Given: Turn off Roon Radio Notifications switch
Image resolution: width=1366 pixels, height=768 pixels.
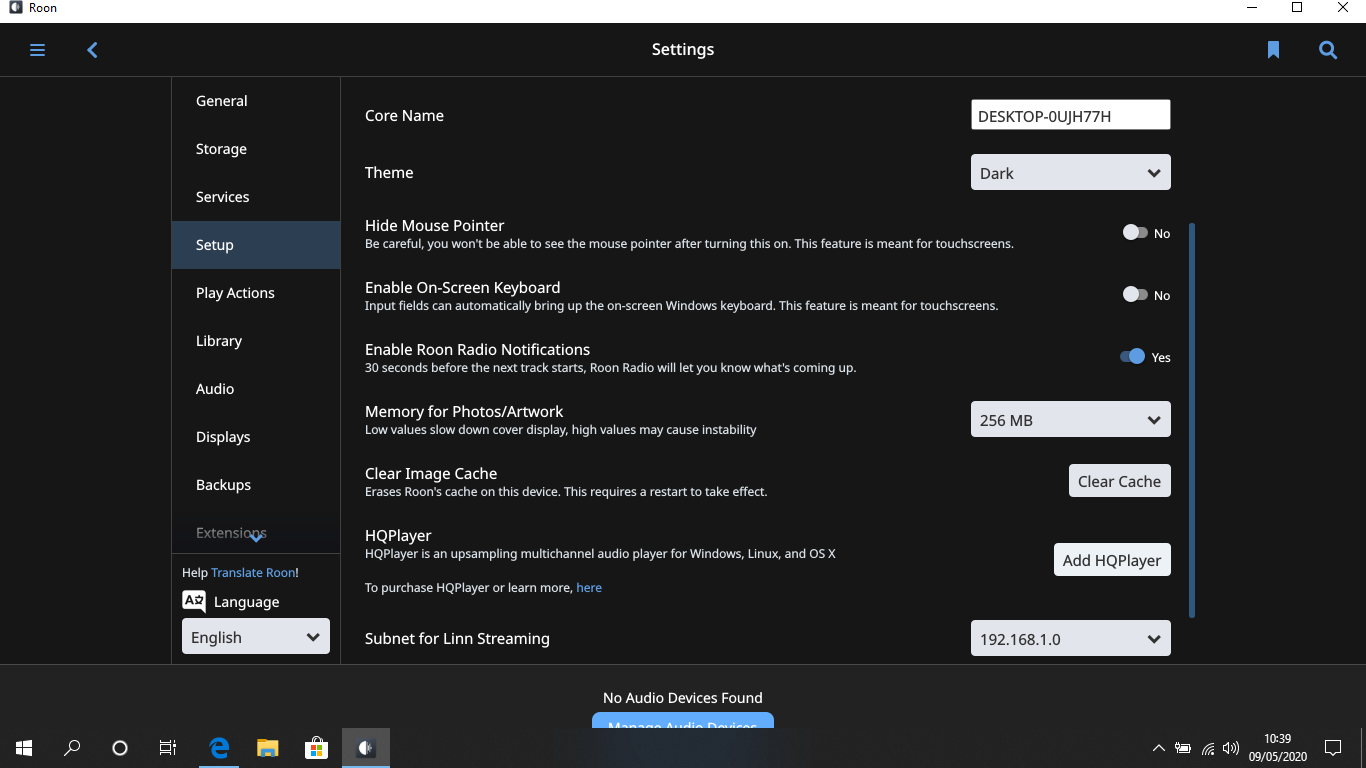Looking at the screenshot, I should click(1132, 356).
